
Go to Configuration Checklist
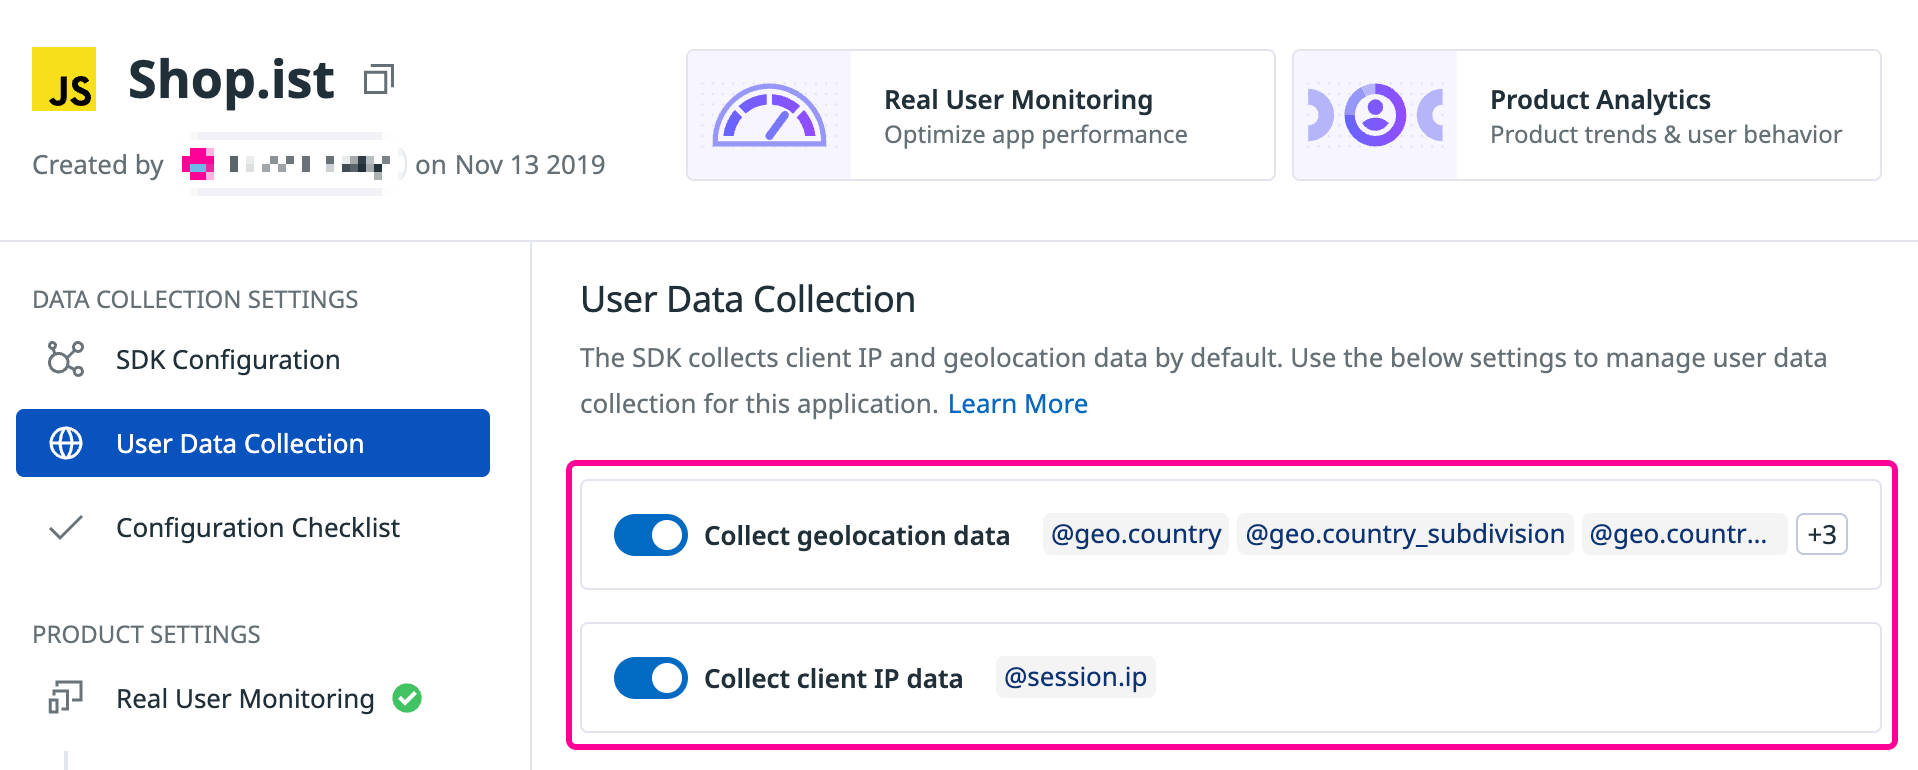(x=258, y=528)
